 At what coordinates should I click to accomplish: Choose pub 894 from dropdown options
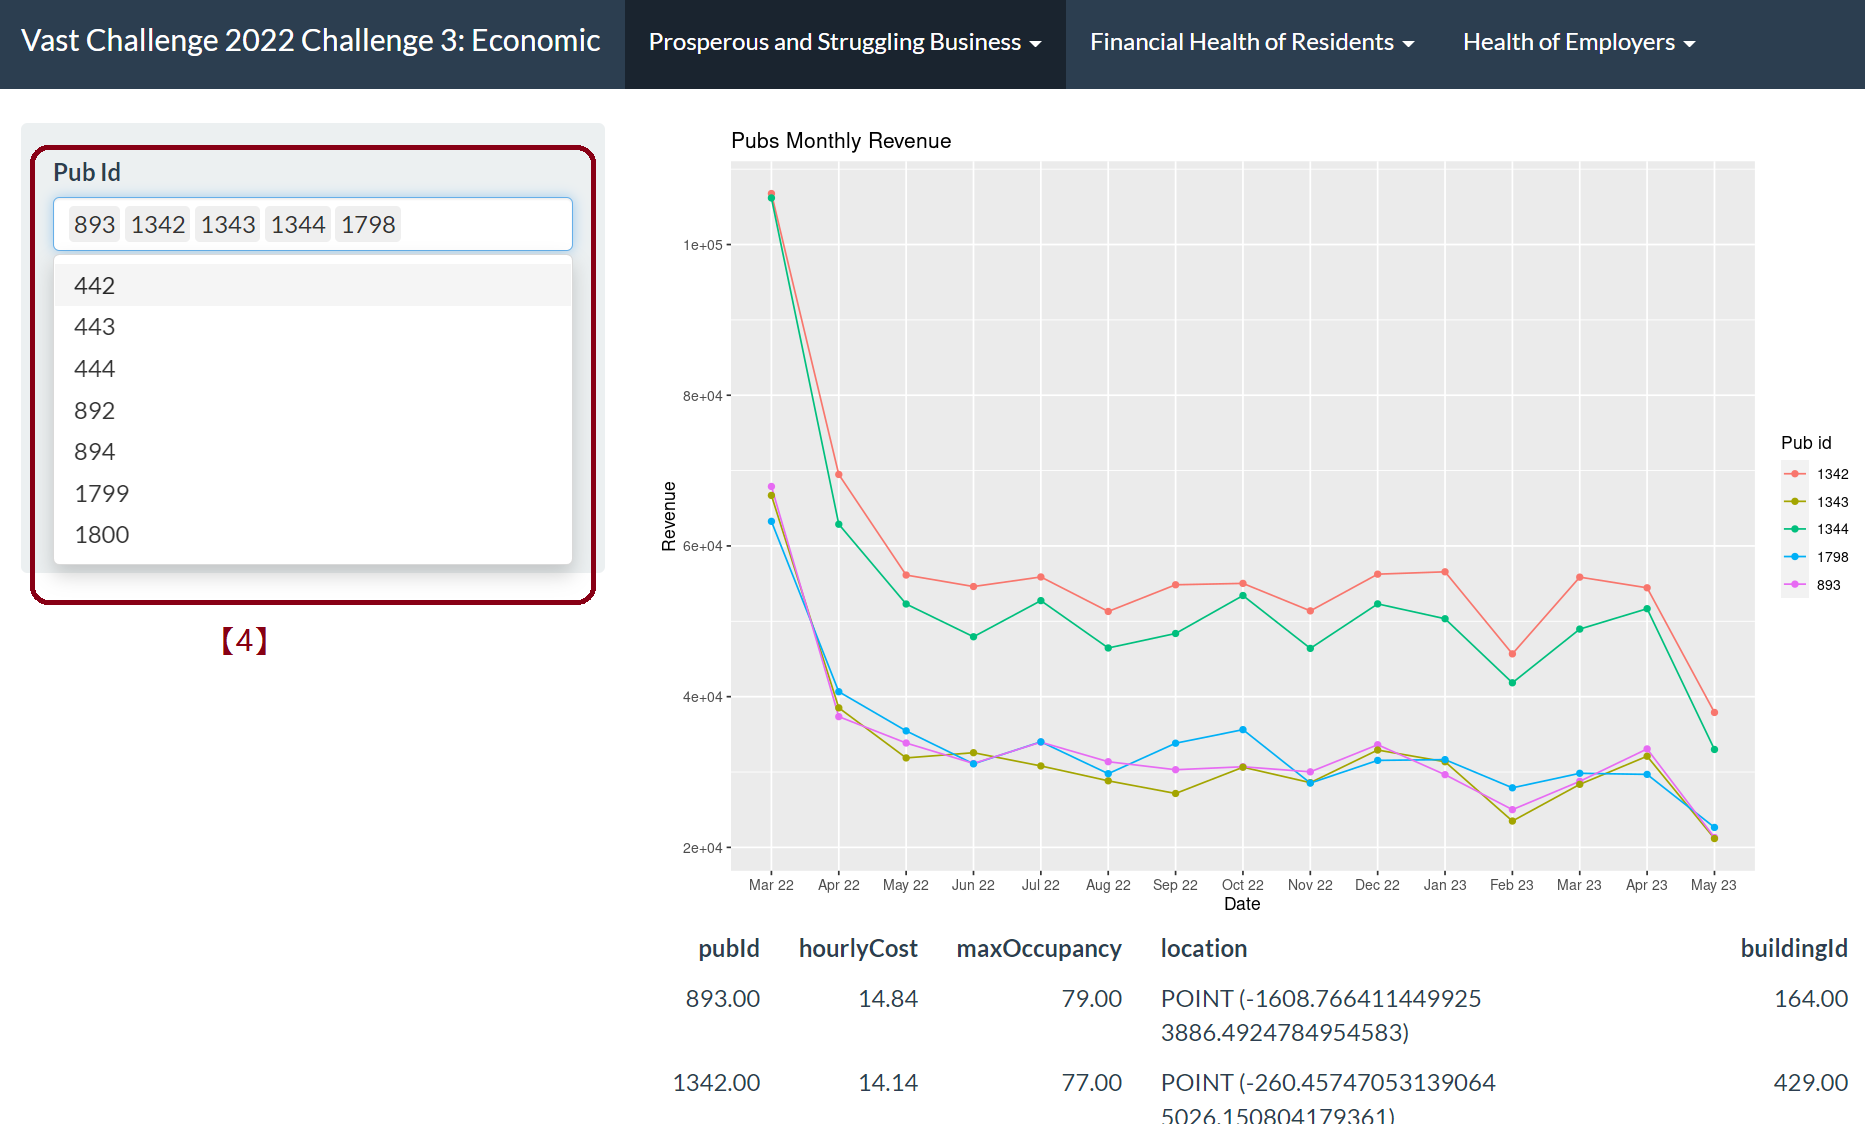(95, 452)
